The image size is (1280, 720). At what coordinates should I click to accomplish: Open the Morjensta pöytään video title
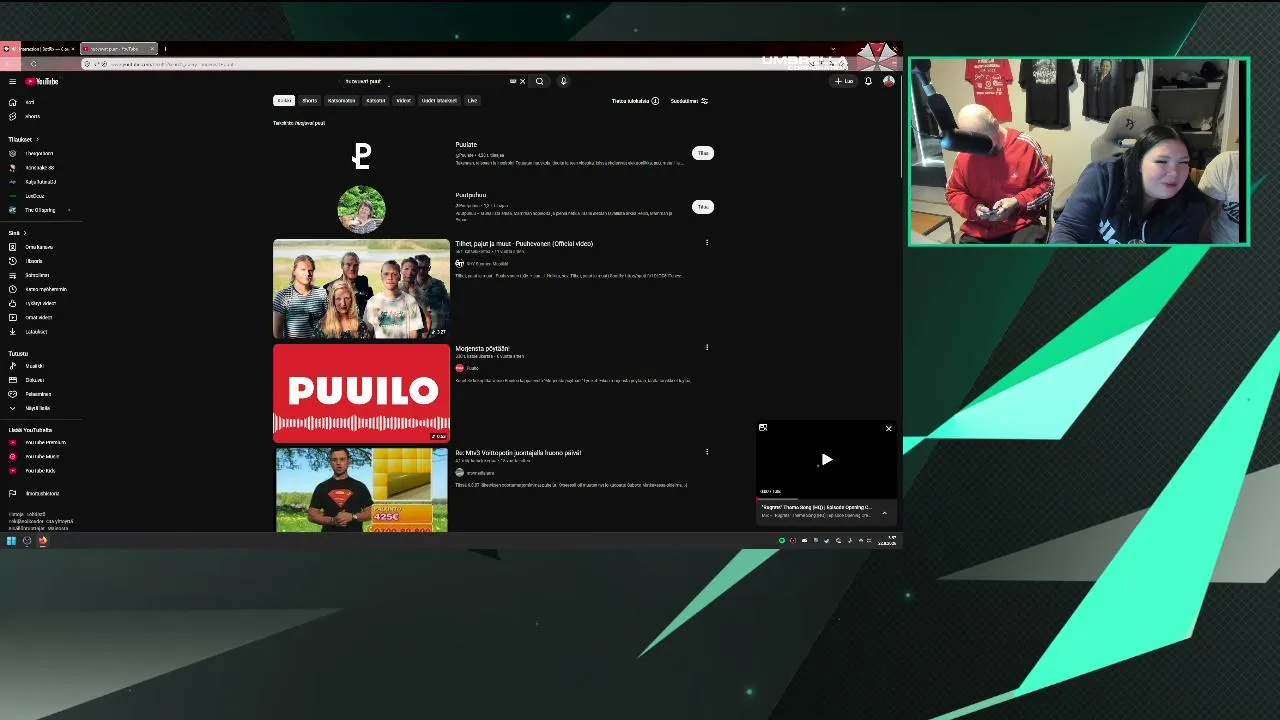tap(482, 349)
